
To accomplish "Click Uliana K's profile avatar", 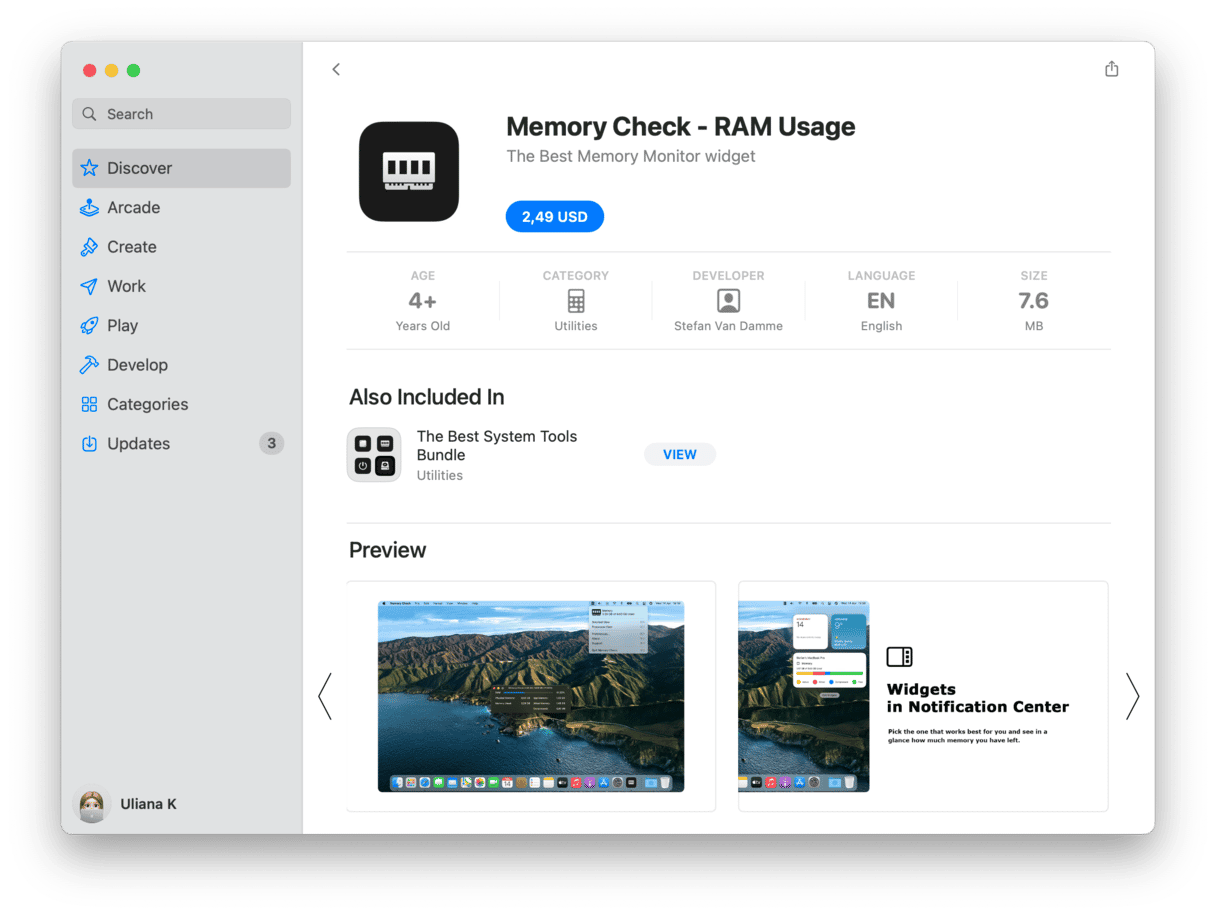I will click(x=92, y=804).
